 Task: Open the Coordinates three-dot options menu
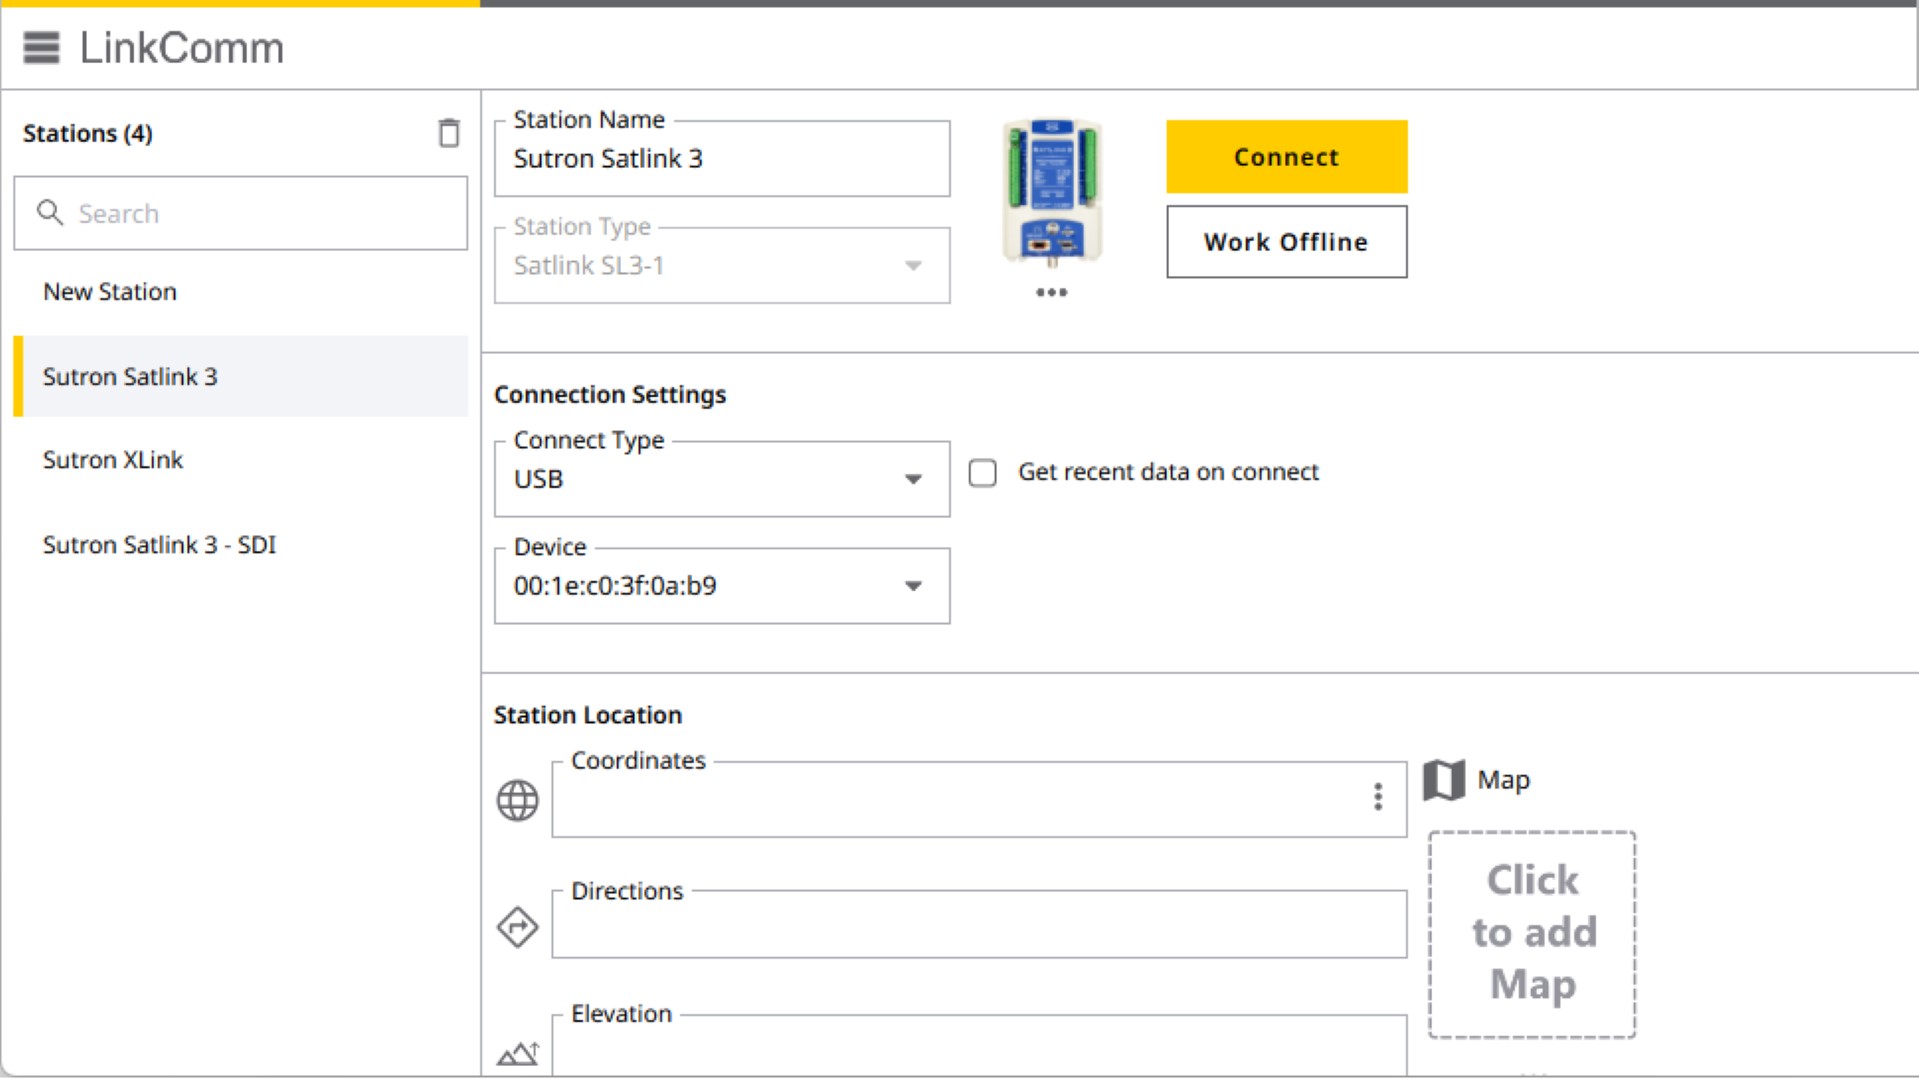pyautogui.click(x=1378, y=797)
